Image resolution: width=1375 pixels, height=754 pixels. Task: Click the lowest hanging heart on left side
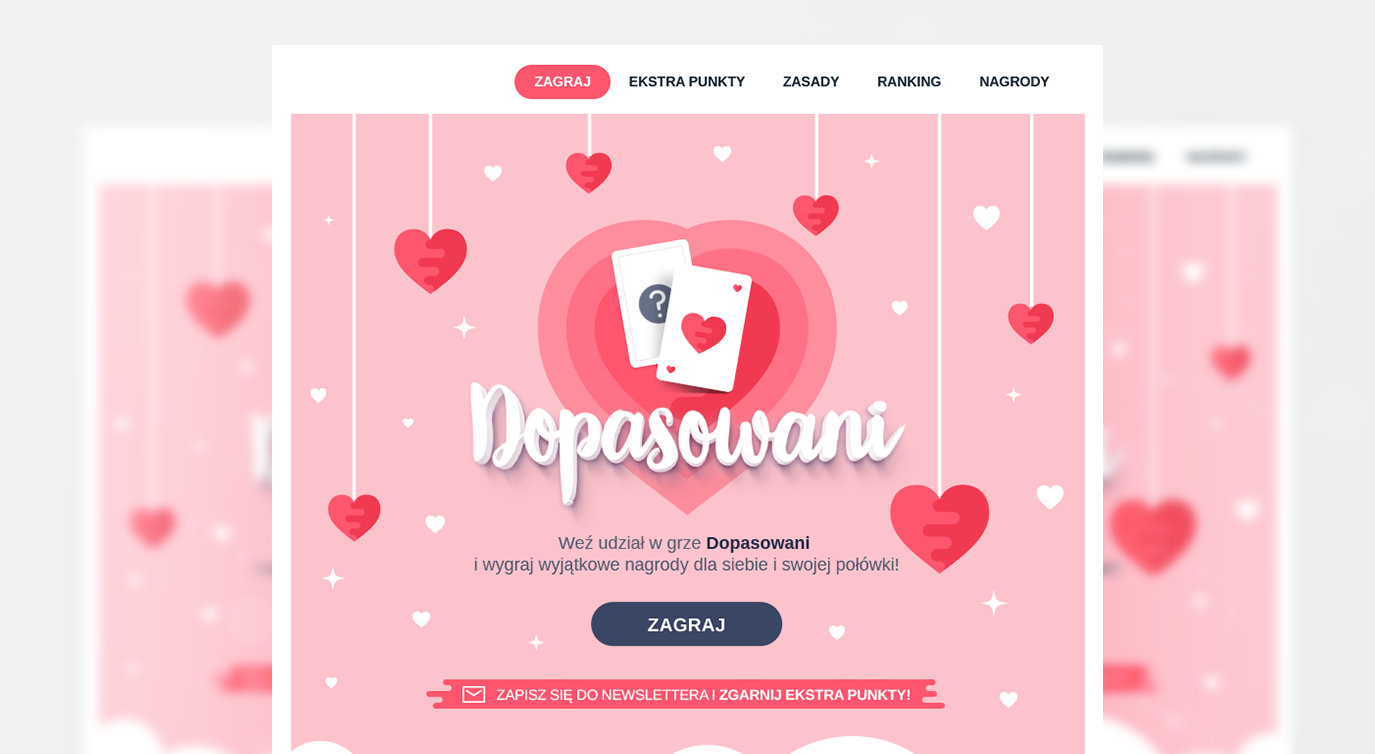354,517
